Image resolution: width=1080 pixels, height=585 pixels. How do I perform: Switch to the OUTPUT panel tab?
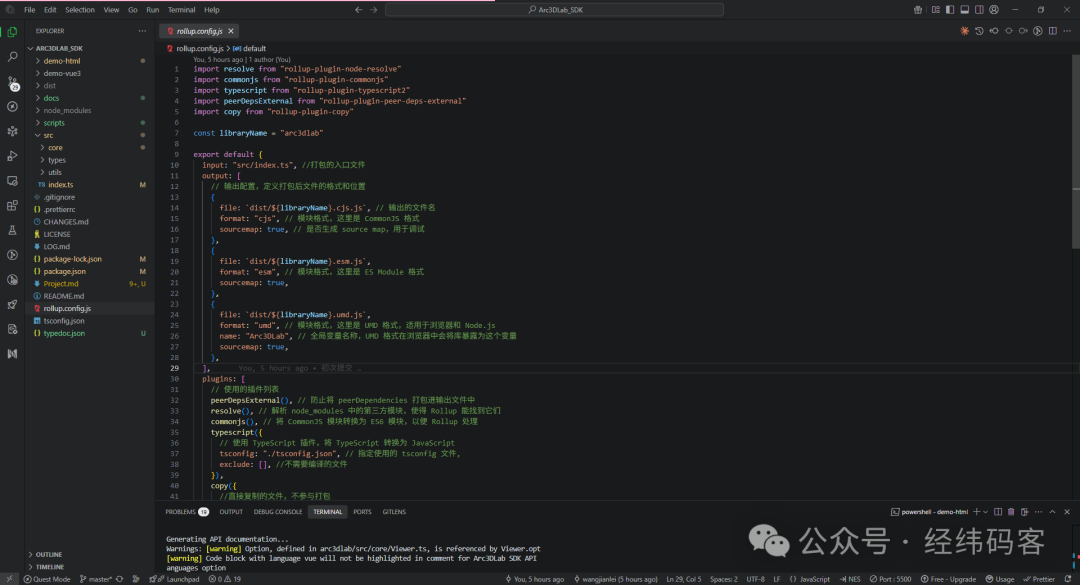[231, 512]
